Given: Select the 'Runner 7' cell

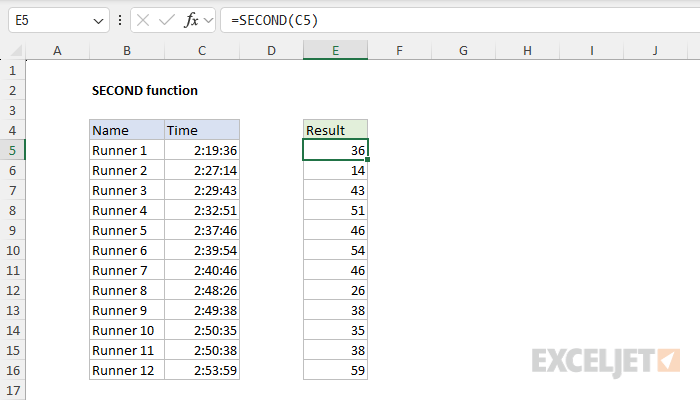Looking at the screenshot, I should [x=127, y=271].
